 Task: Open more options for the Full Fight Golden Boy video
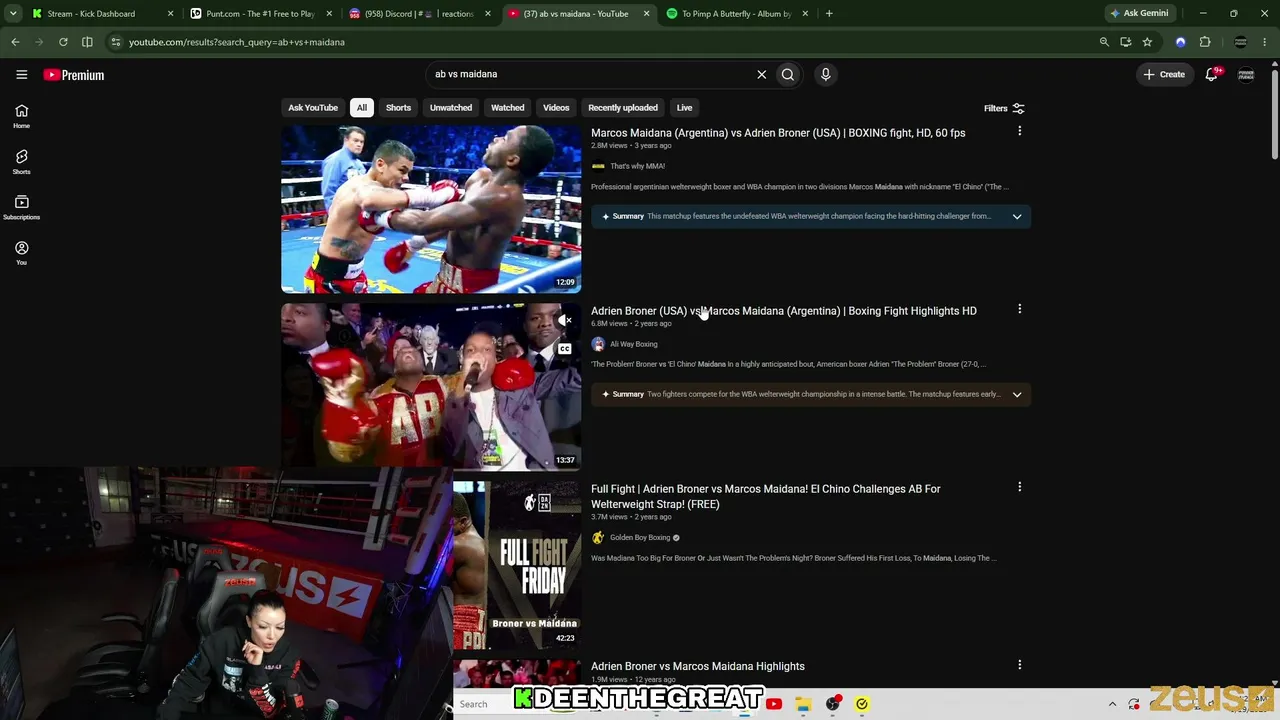coord(1019,487)
